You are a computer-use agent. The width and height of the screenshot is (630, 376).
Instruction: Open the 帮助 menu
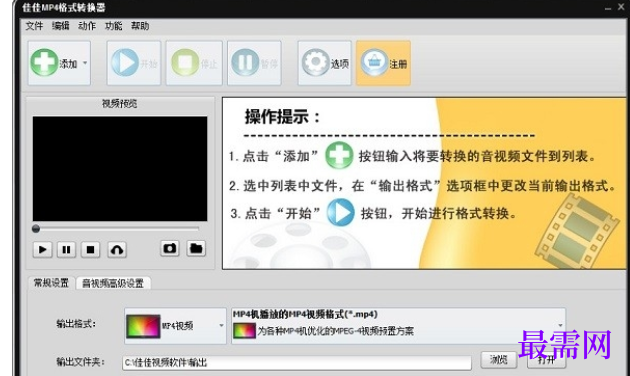point(140,26)
